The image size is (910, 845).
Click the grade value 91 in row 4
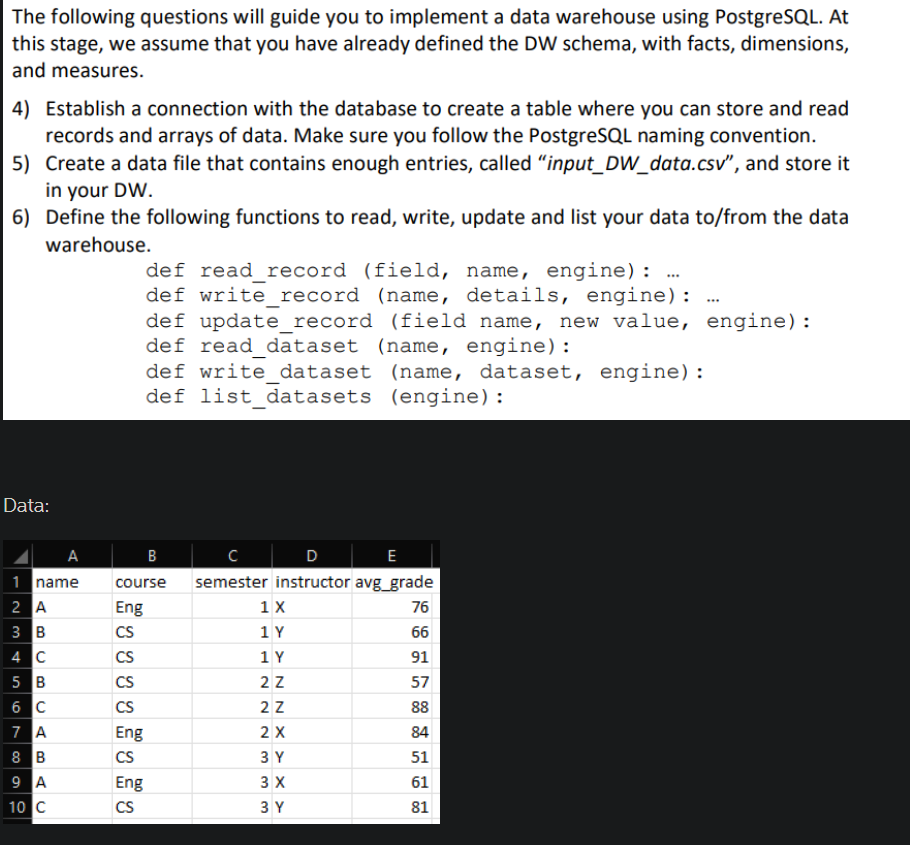click(420, 656)
